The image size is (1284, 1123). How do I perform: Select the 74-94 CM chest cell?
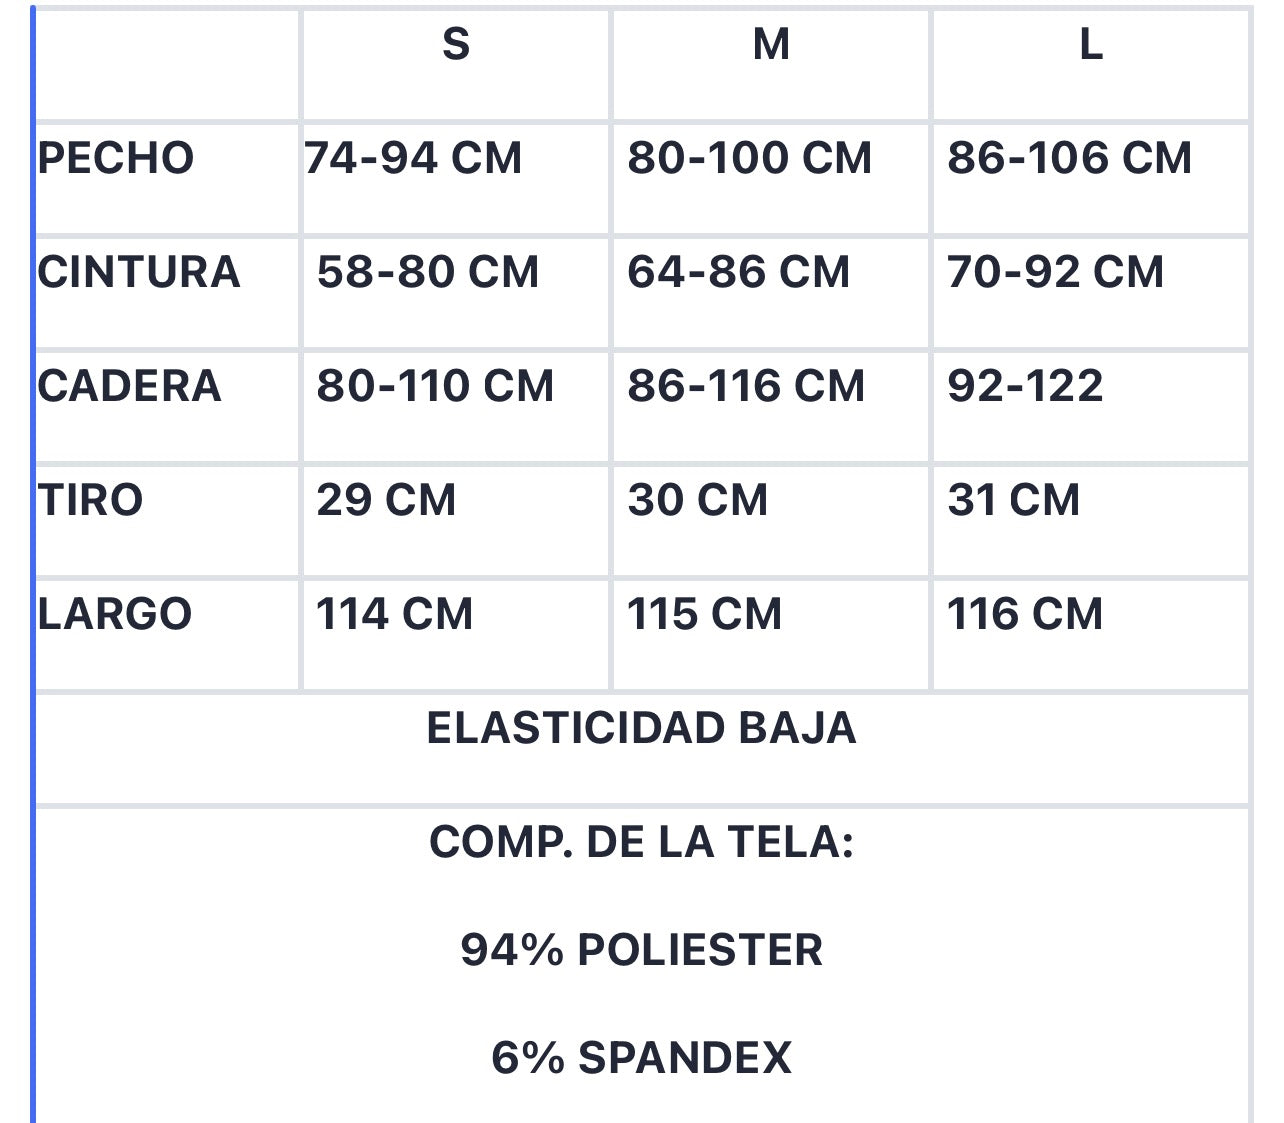[413, 158]
